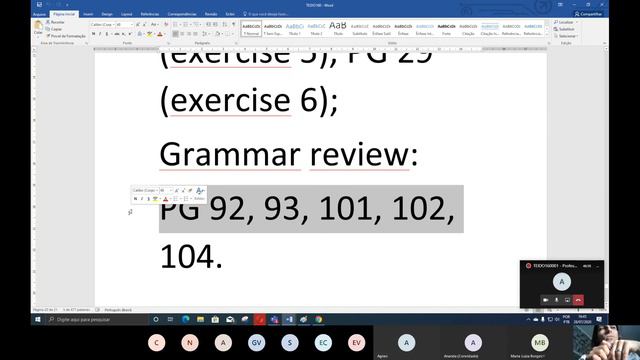Click the ribbon font color red A button

(x=160, y=34)
